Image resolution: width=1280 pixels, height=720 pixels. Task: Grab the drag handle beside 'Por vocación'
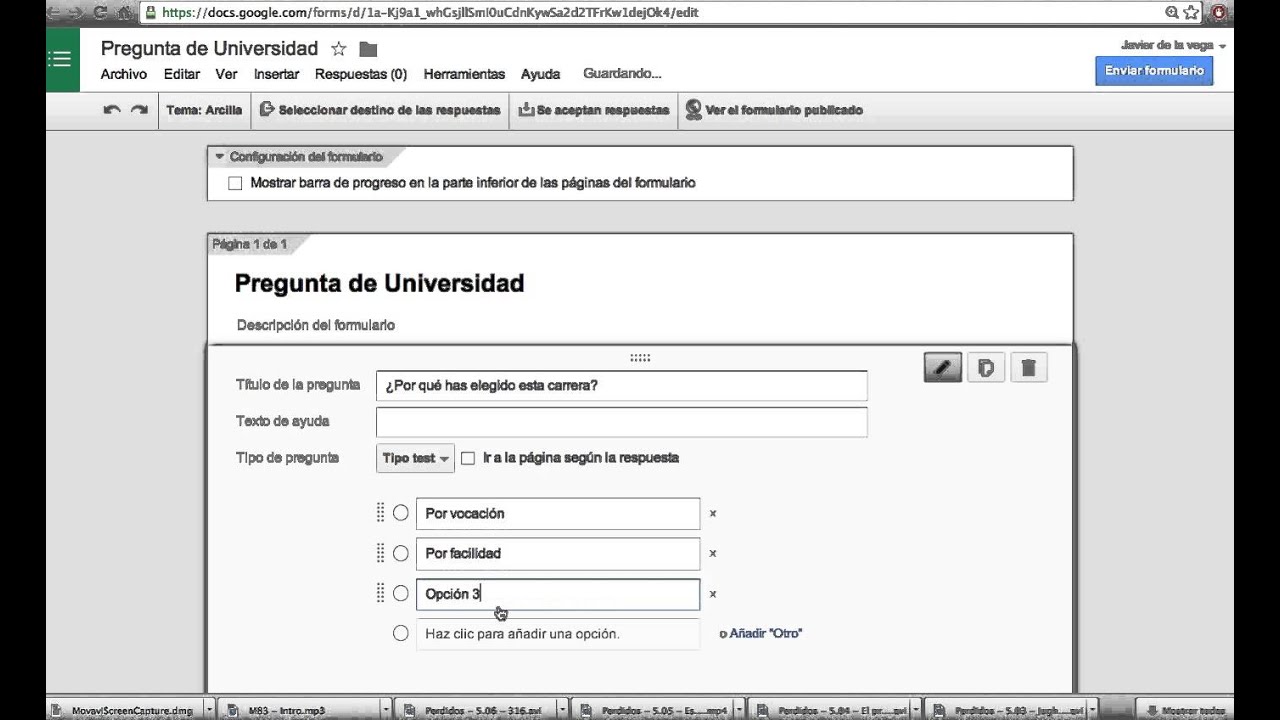point(380,513)
